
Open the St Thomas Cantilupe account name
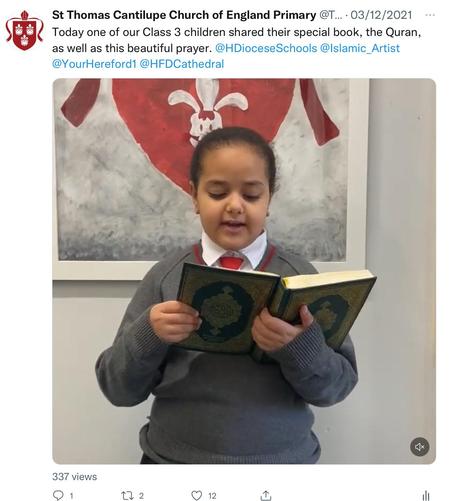coord(184,15)
